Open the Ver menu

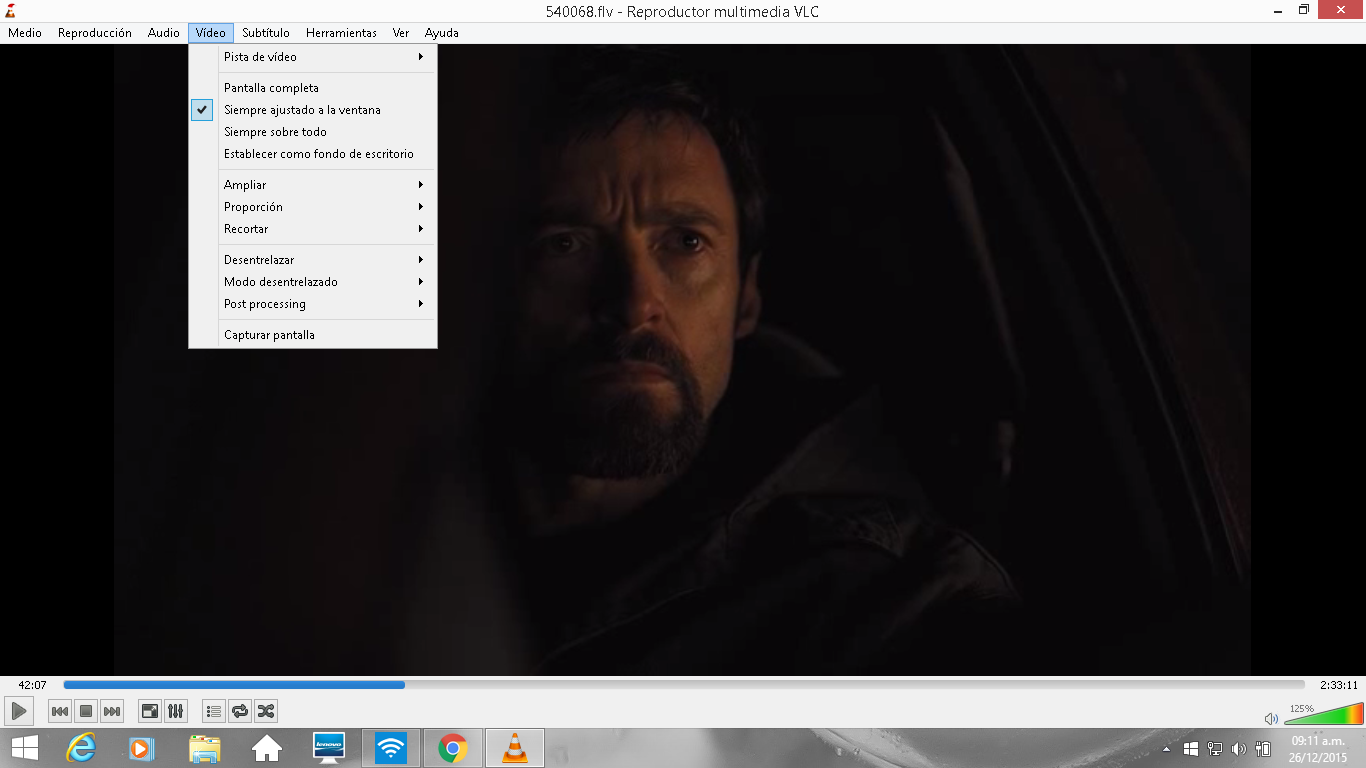401,33
